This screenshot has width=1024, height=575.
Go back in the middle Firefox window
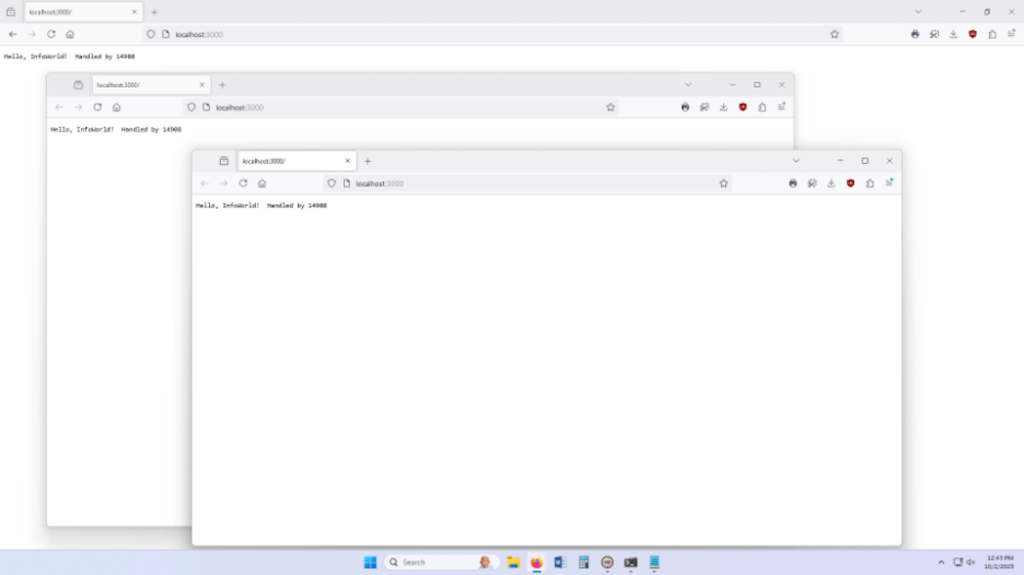[x=59, y=107]
